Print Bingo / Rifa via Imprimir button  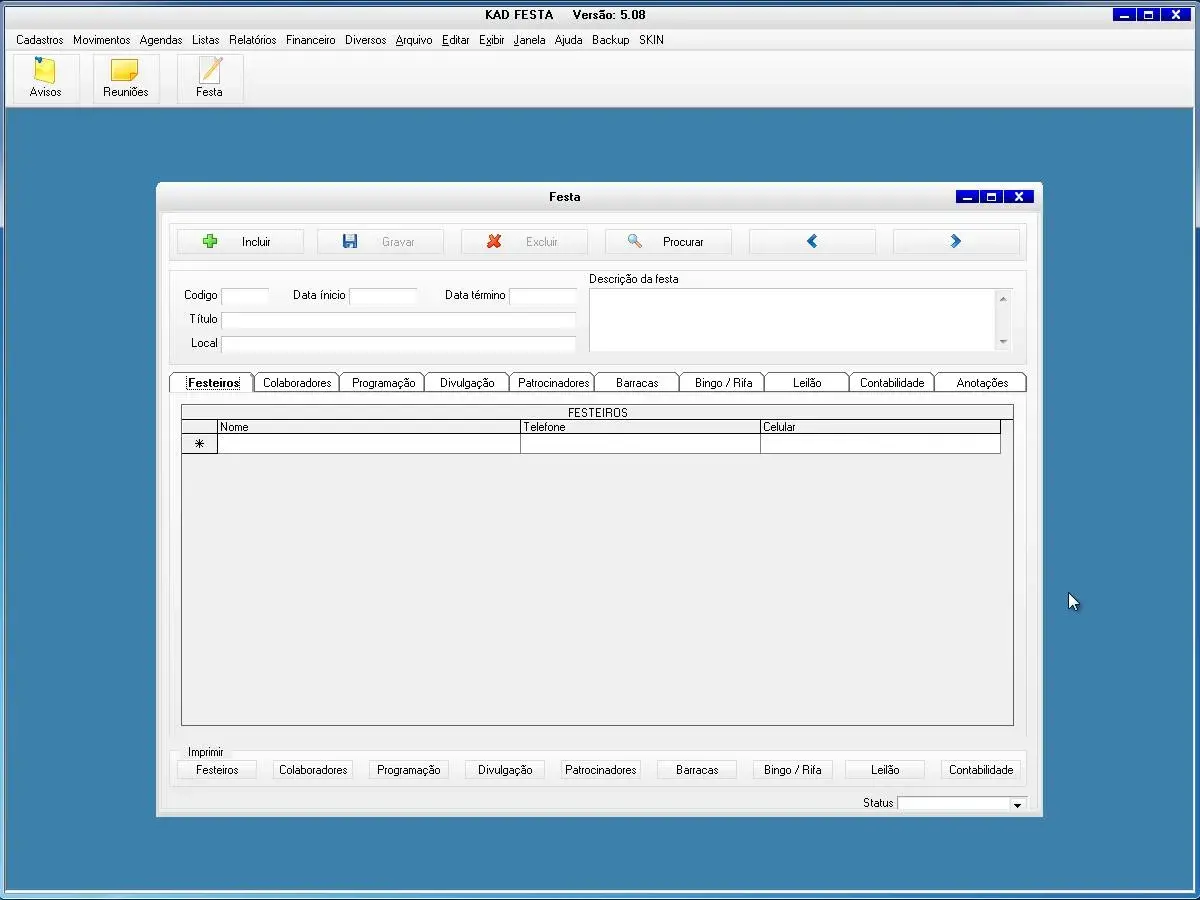click(x=793, y=770)
